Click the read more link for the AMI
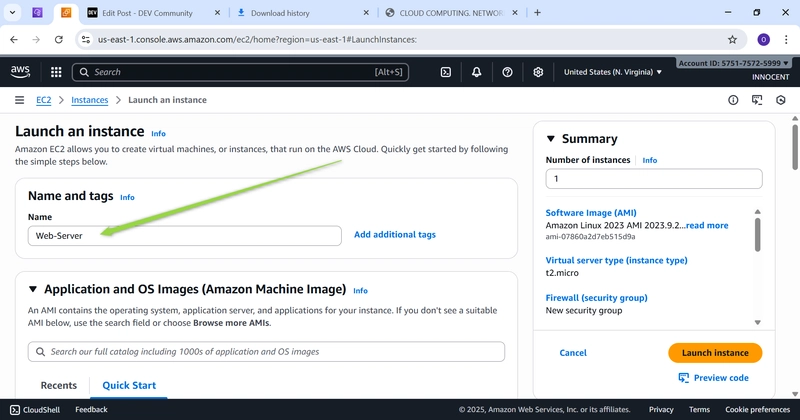Screen dimensions: 800x420 (707, 226)
